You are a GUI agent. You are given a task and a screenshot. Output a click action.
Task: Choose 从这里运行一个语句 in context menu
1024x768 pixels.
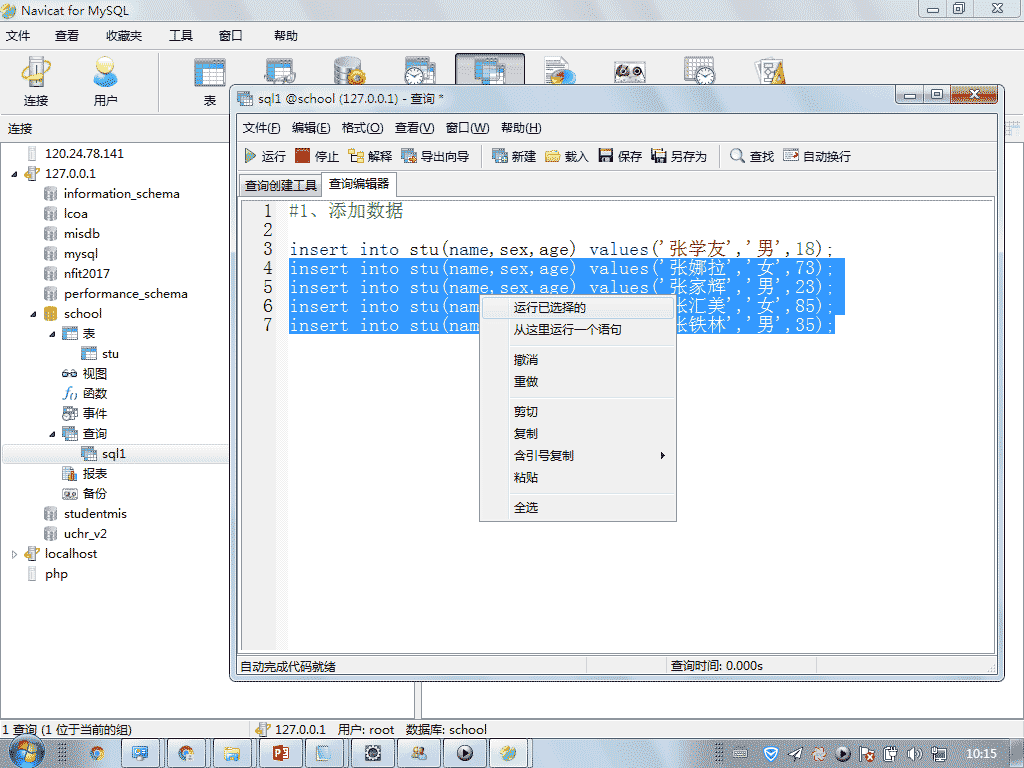click(577, 330)
